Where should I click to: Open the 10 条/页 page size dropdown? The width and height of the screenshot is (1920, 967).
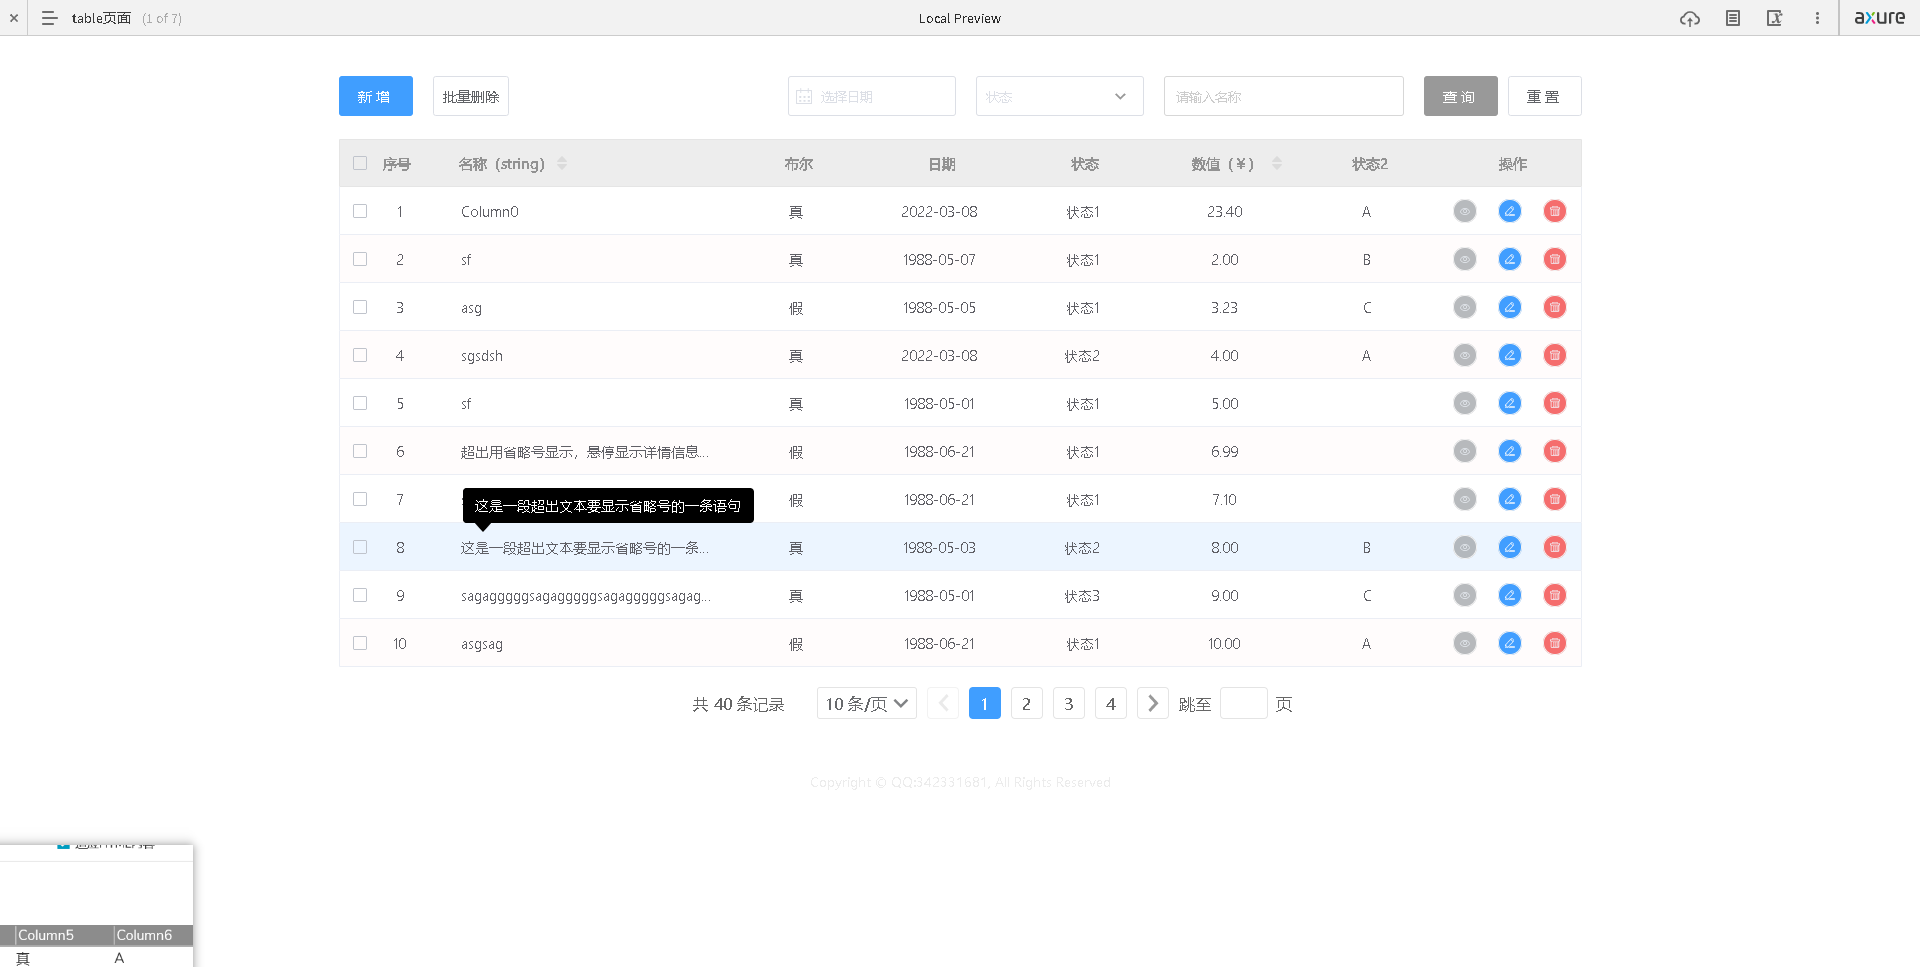pyautogui.click(x=867, y=704)
